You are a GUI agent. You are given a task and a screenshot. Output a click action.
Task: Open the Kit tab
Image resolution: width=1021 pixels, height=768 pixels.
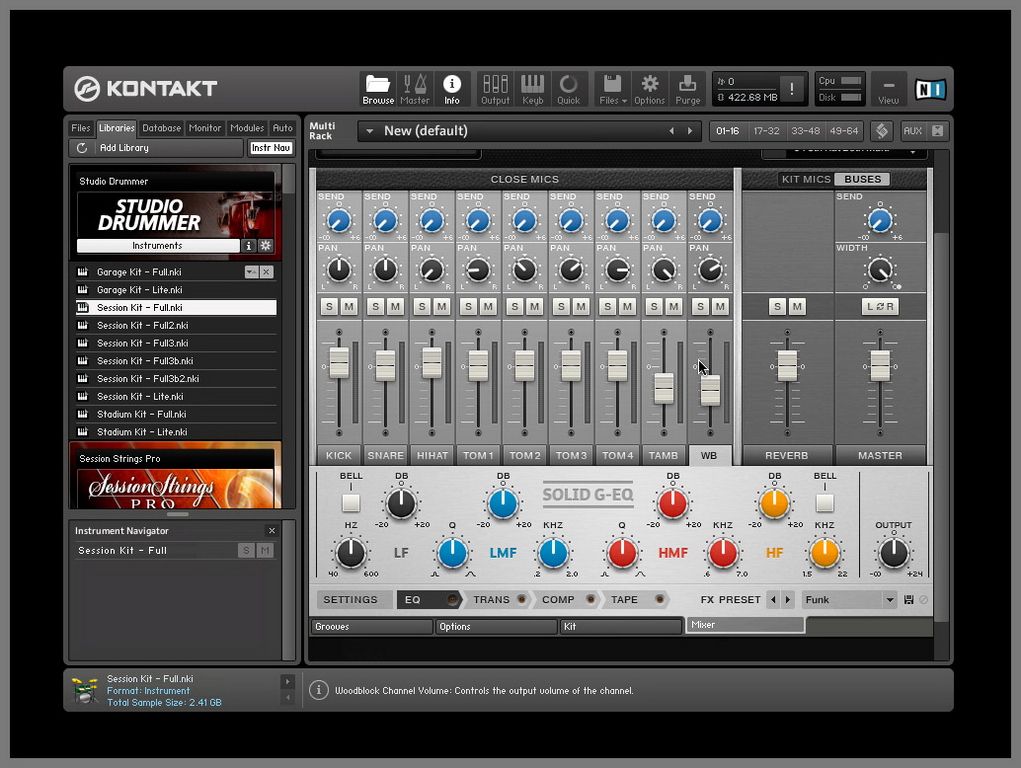coord(621,627)
